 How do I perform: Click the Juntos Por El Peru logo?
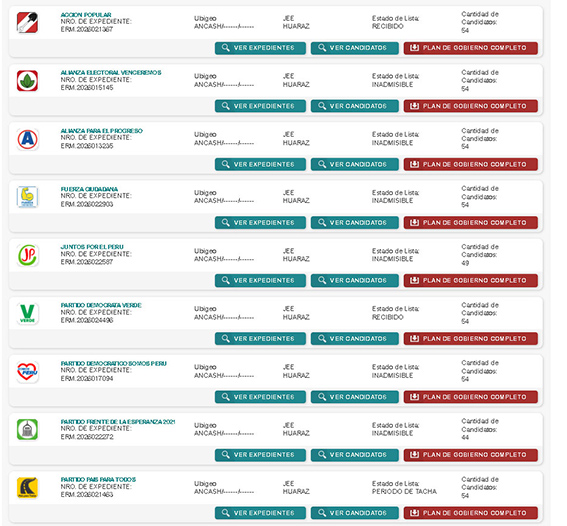tap(27, 255)
